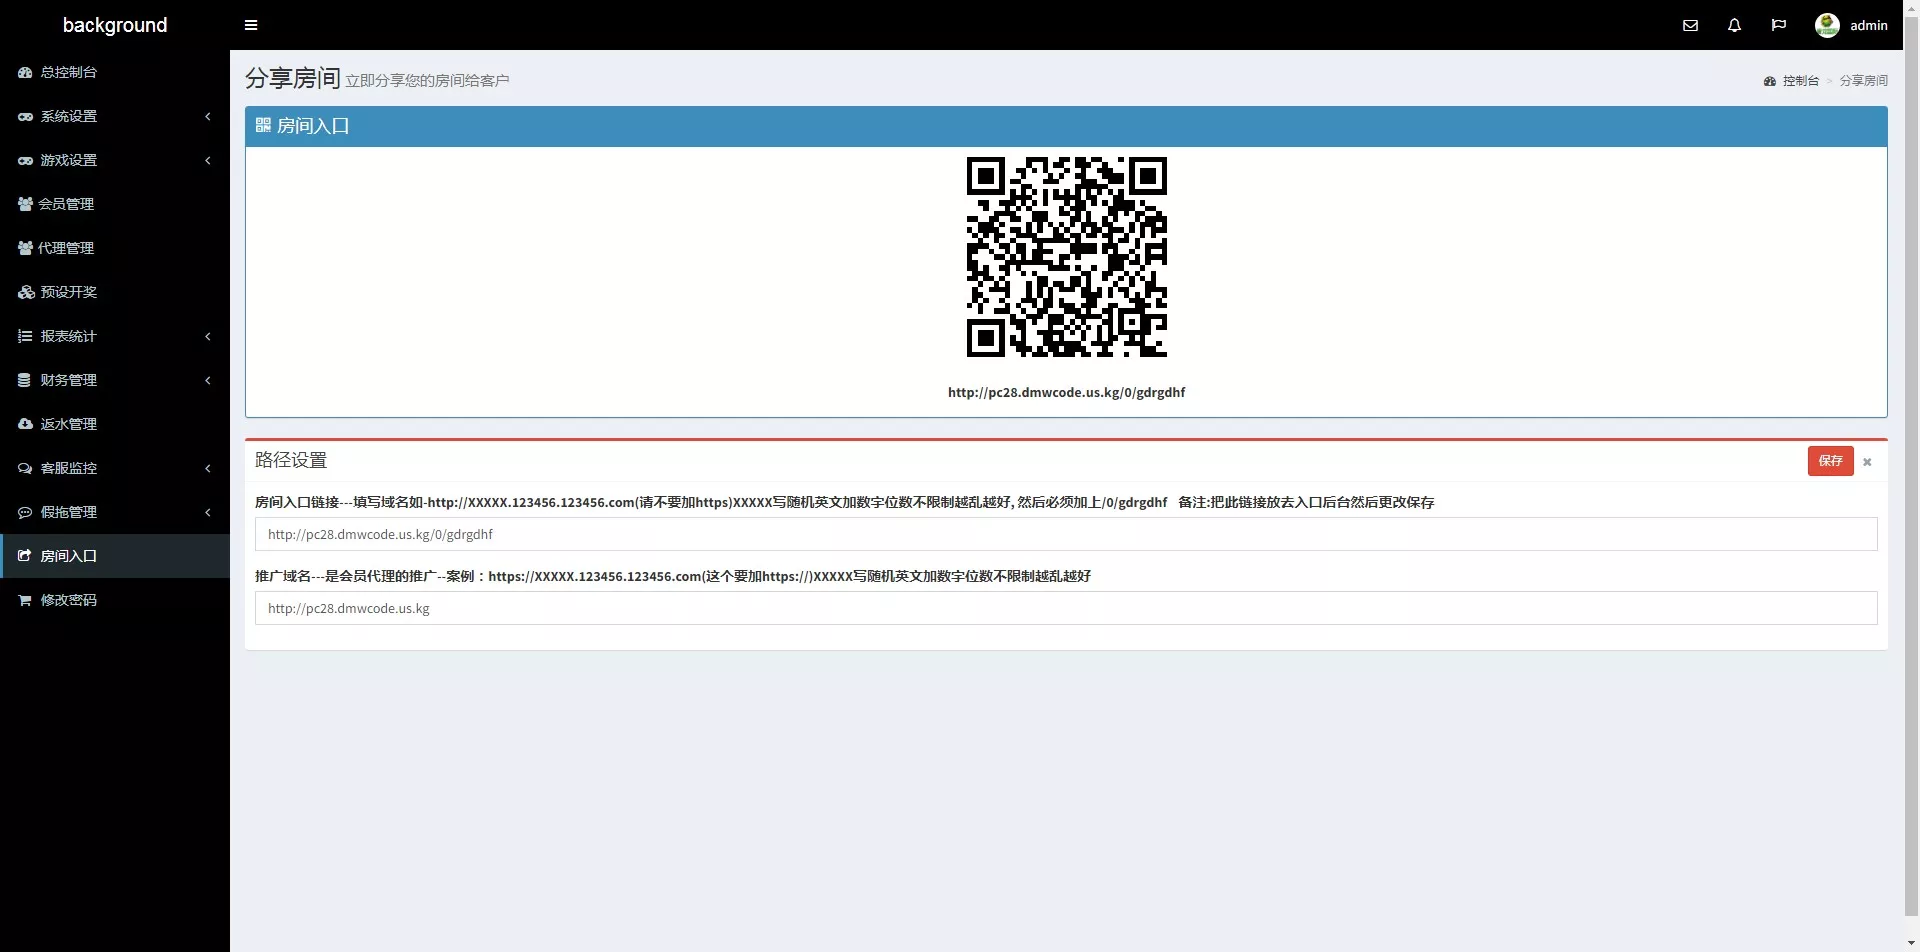Open the envelope messages icon
The height and width of the screenshot is (952, 1920).
[1690, 25]
